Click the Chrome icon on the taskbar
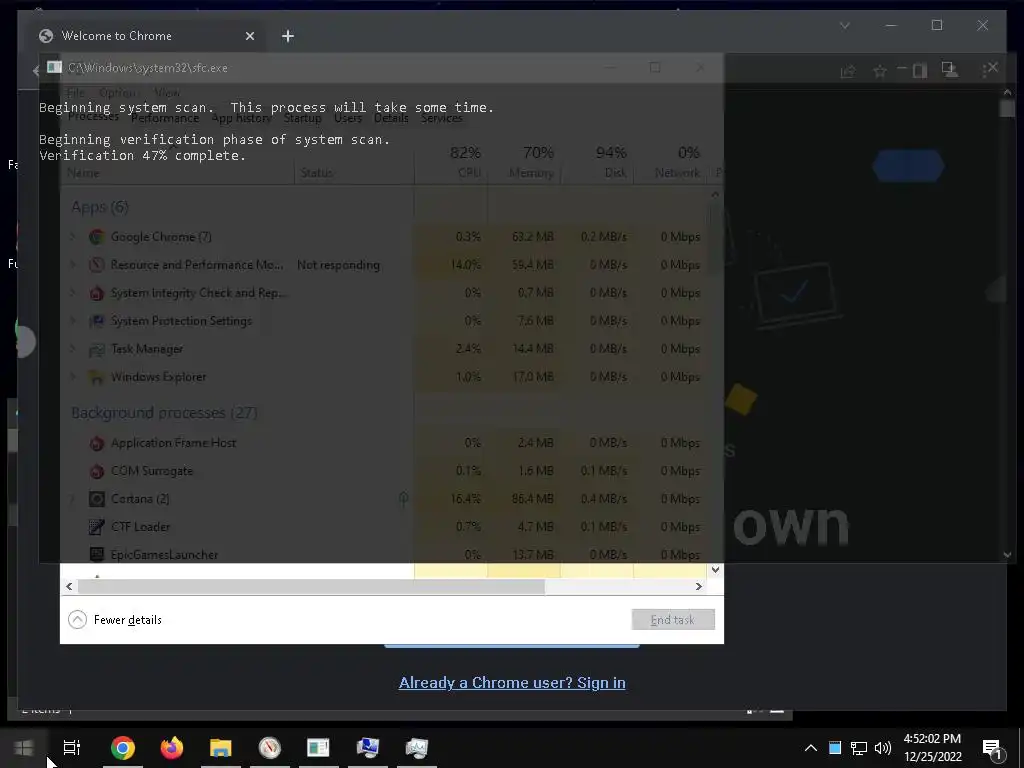Image resolution: width=1024 pixels, height=768 pixels. [123, 748]
